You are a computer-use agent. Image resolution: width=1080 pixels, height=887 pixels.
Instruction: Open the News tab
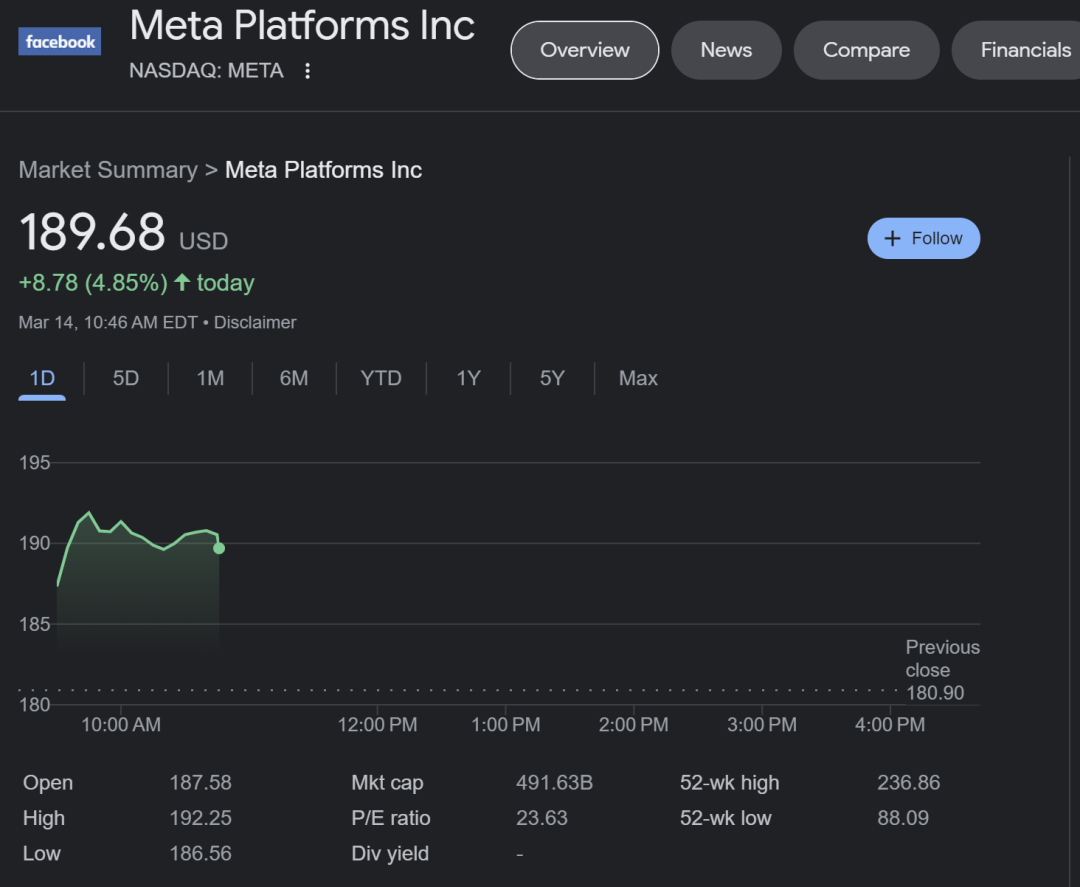tap(726, 50)
